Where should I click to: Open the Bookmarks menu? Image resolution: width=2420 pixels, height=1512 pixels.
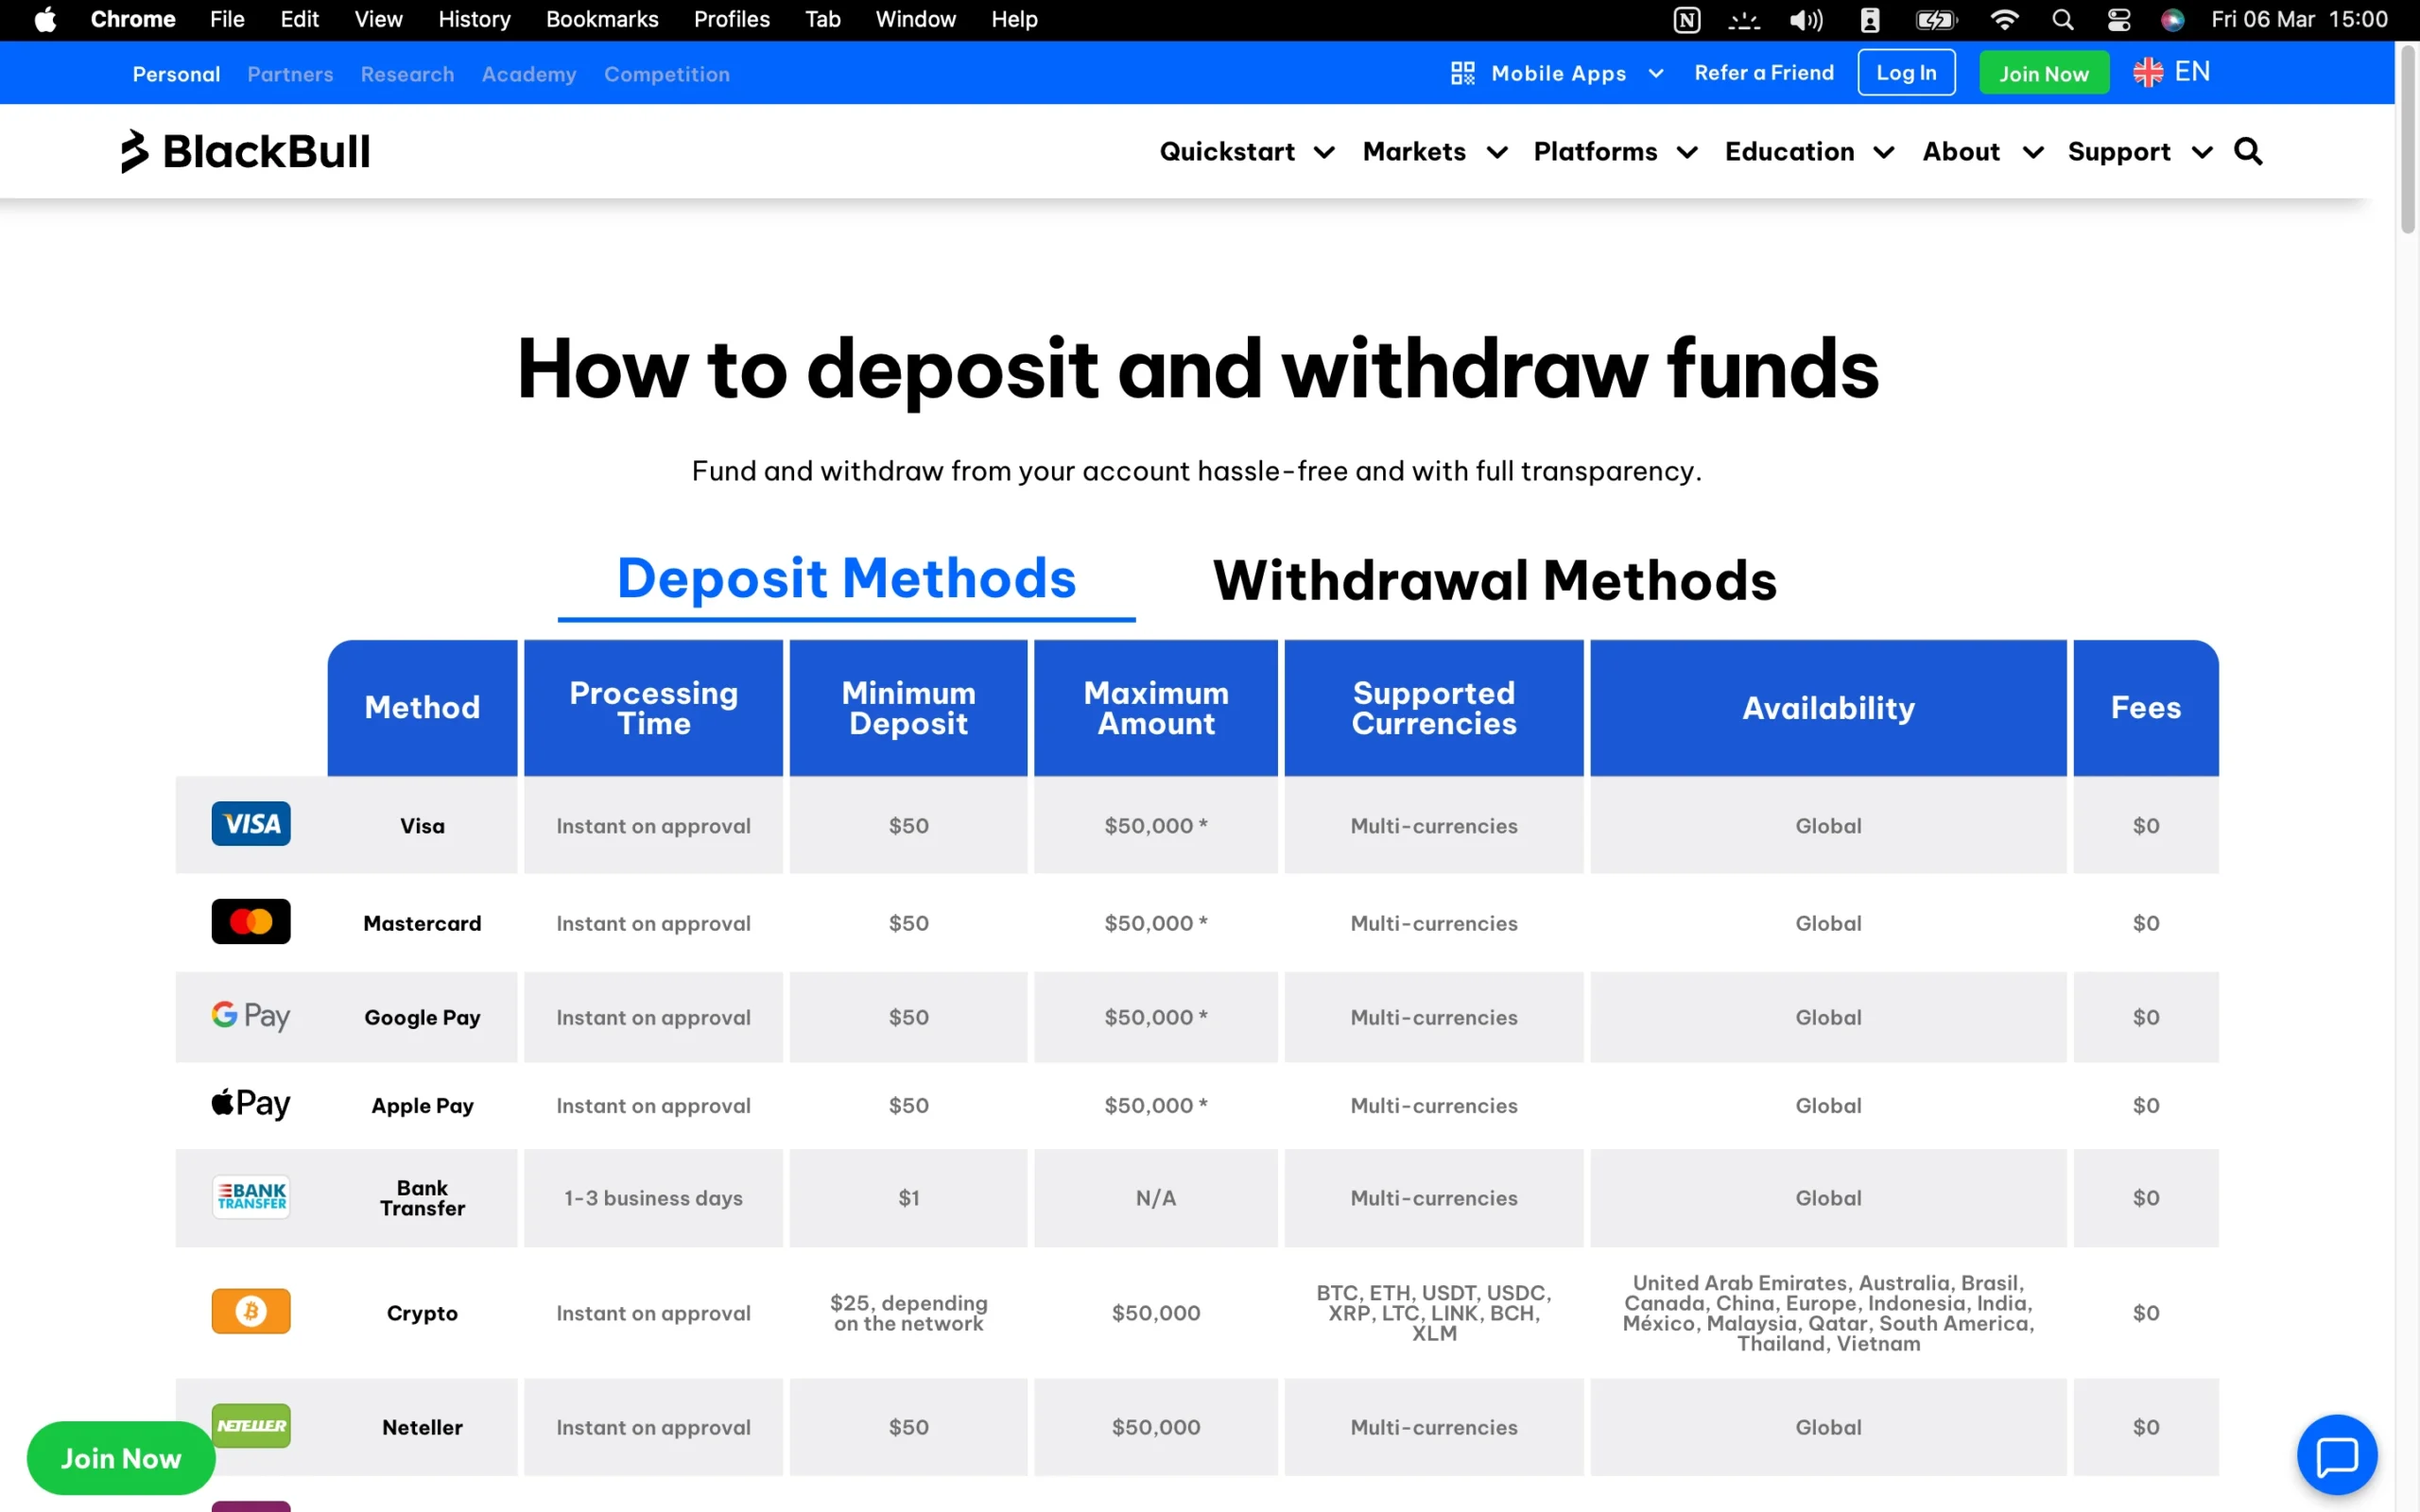[x=602, y=19]
